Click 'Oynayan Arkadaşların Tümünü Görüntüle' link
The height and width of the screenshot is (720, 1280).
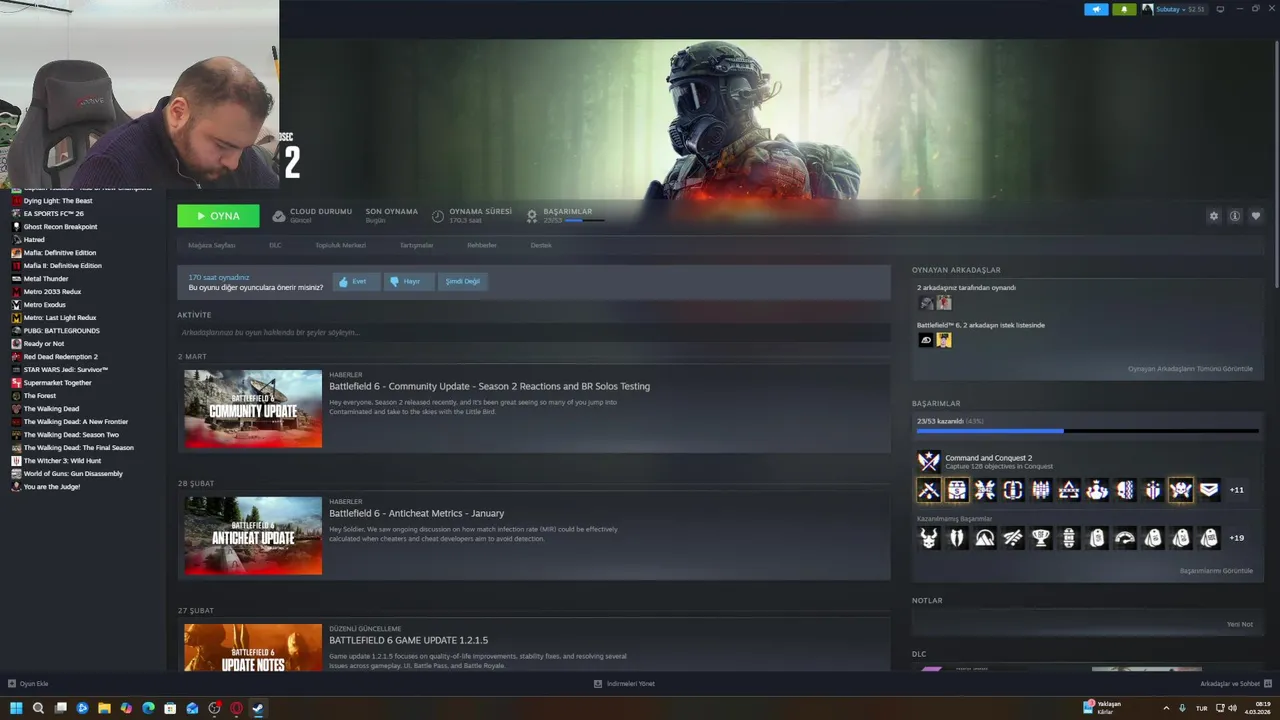point(1190,369)
